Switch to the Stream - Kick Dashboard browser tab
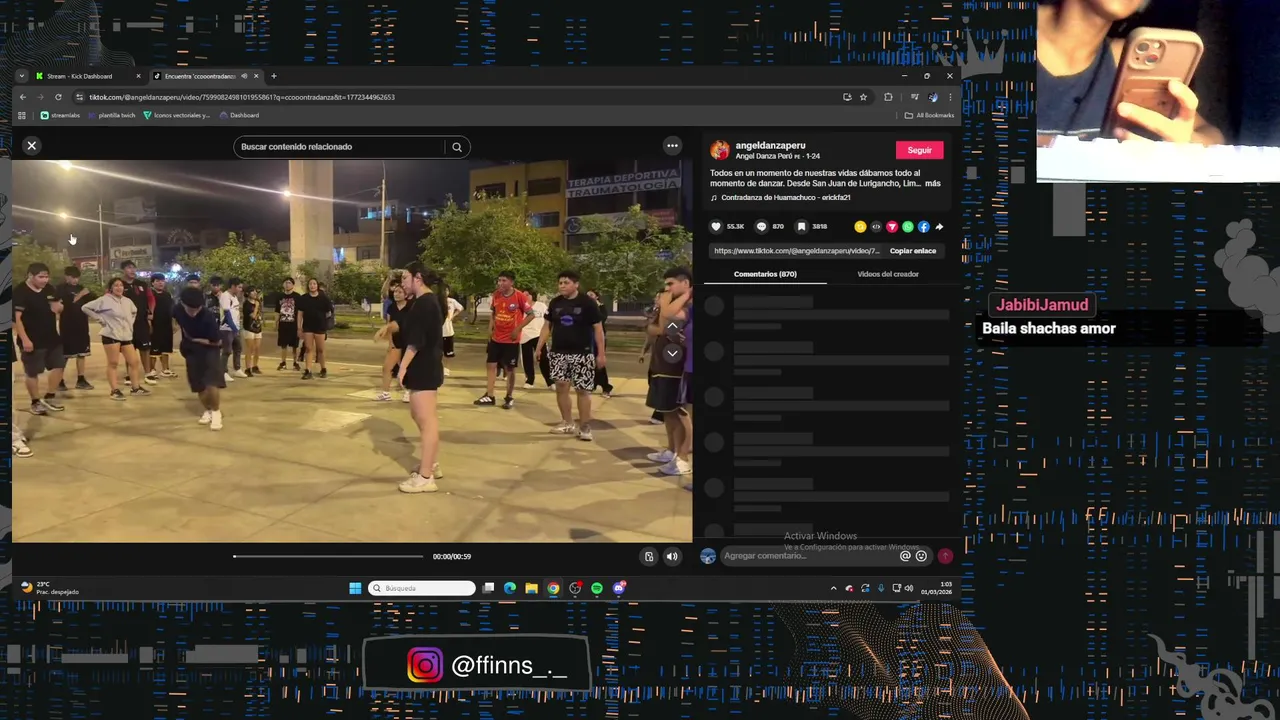 coord(87,76)
